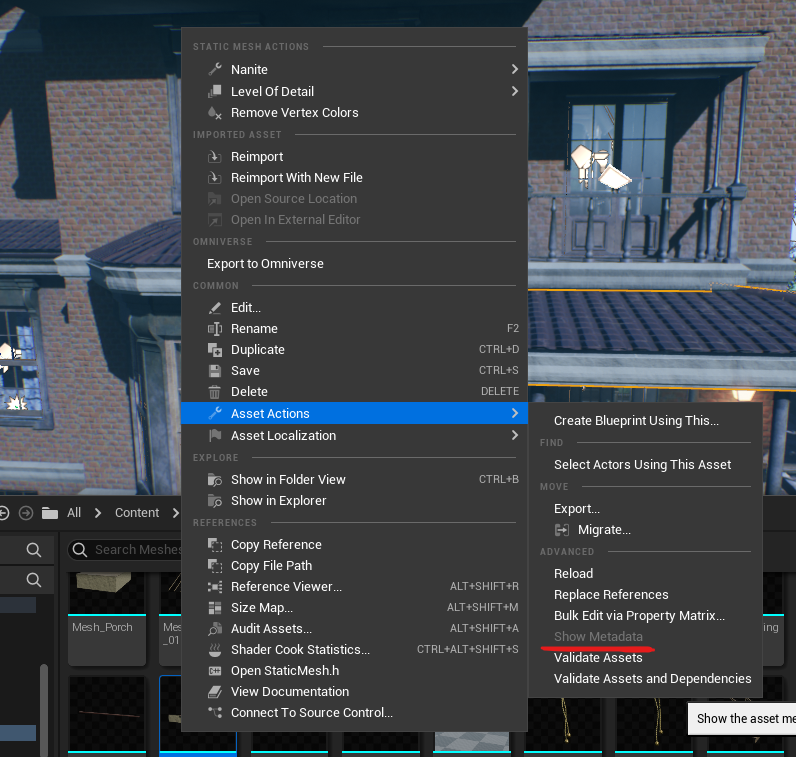Choose Validate Assets
Screen dimensions: 796x757
(645, 657)
